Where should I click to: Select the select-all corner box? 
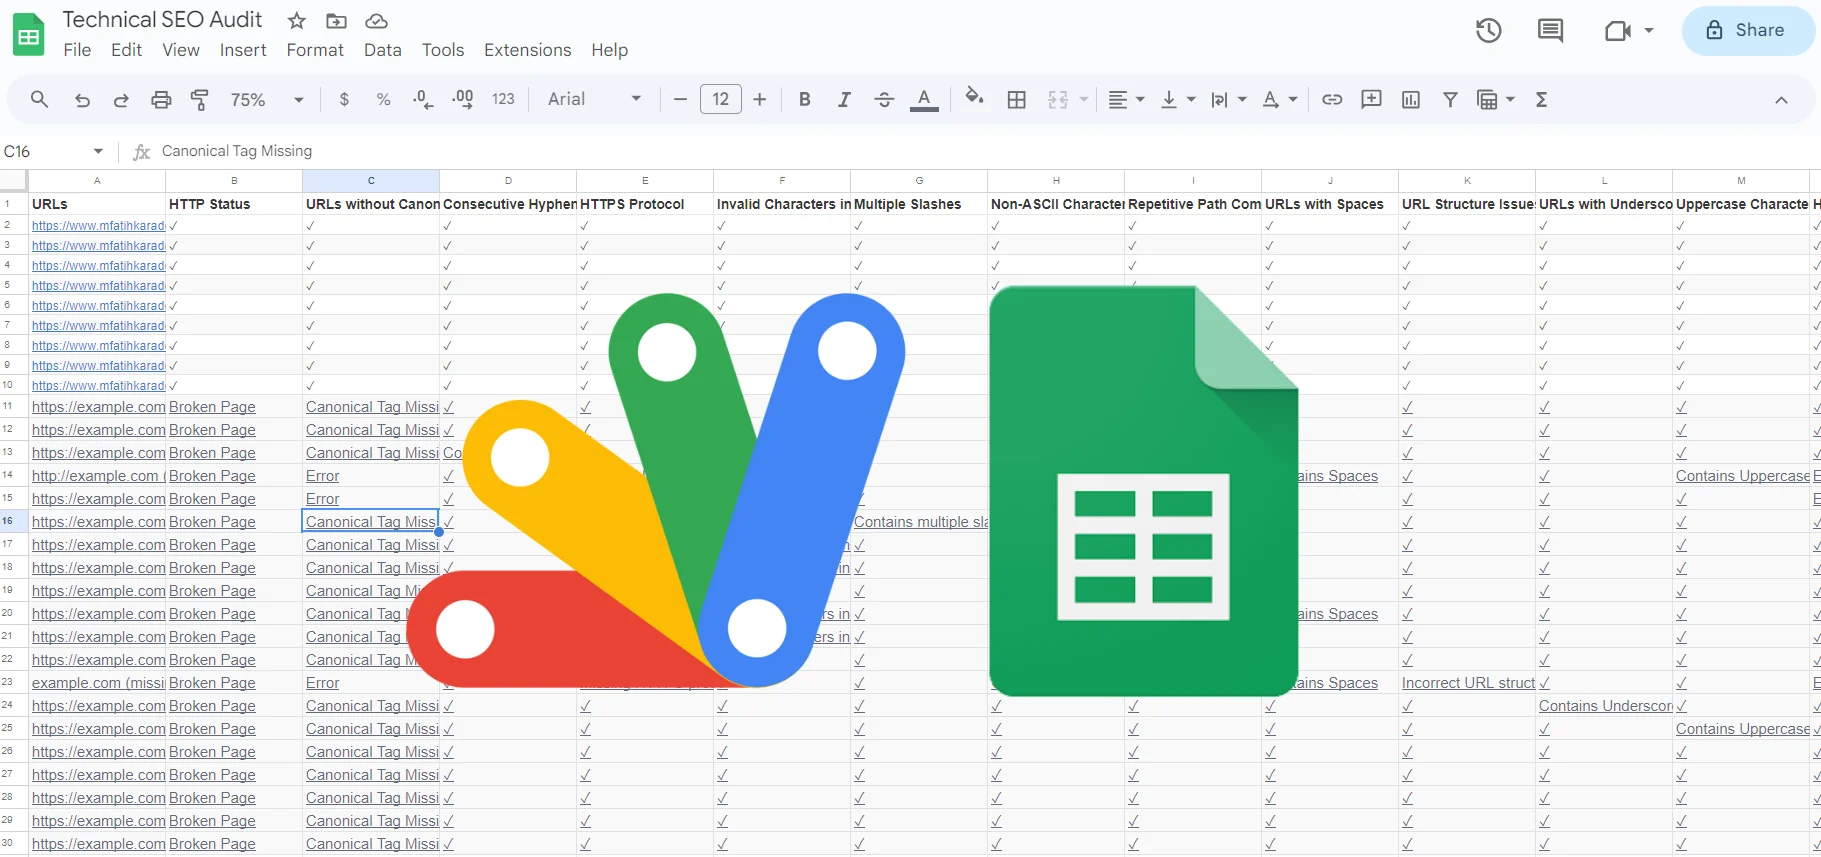click(x=14, y=181)
